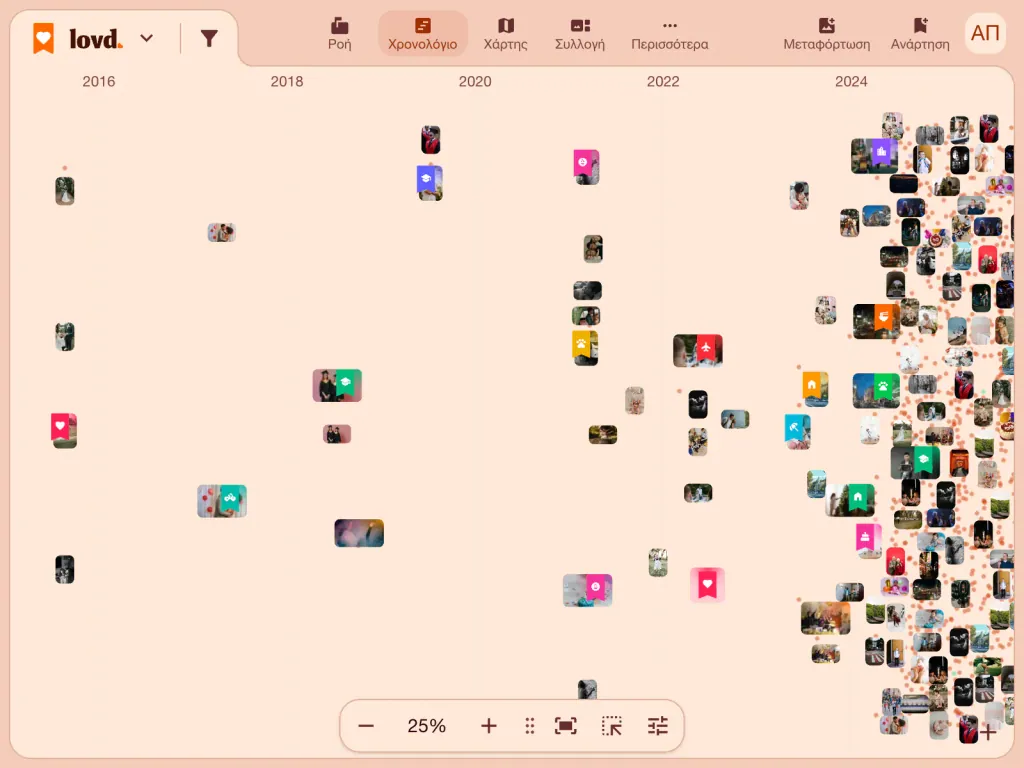This screenshot has height=768, width=1024.
Task: Jump to the 2020 year marker
Action: click(475, 82)
